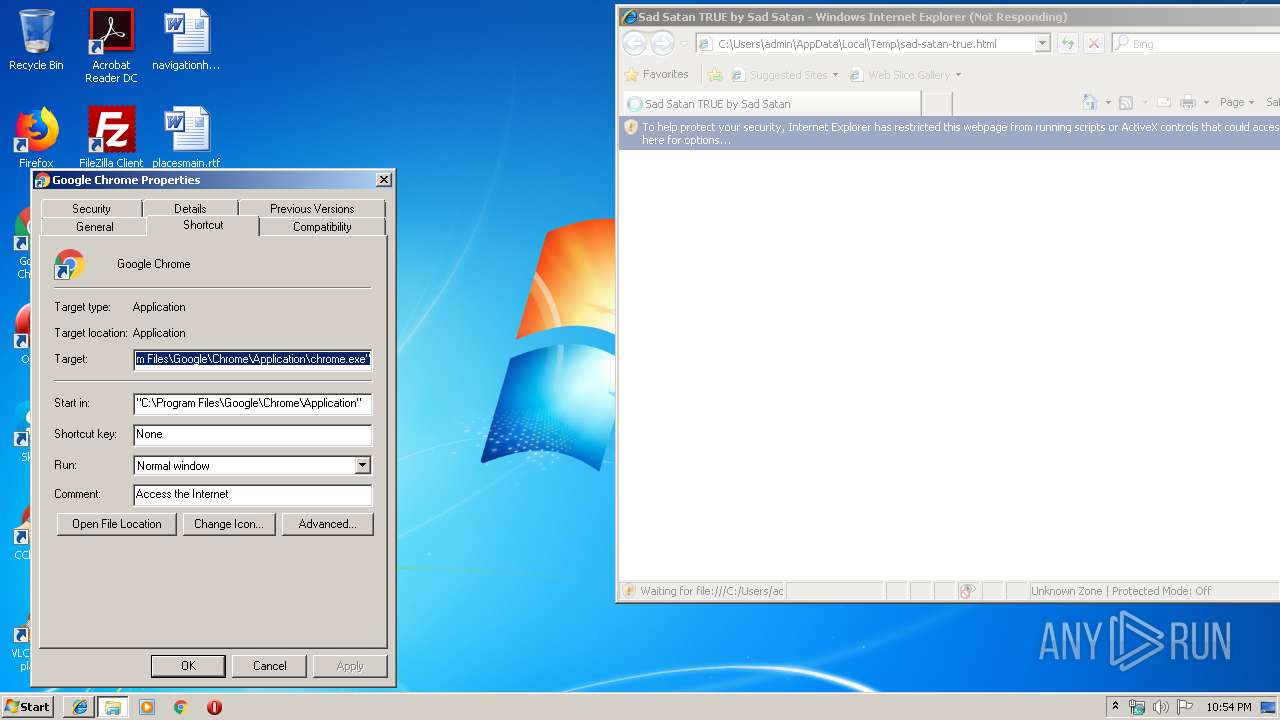Click the Internet Explorer Forward arrow
The width and height of the screenshot is (1280, 720).
pyautogui.click(x=662, y=43)
